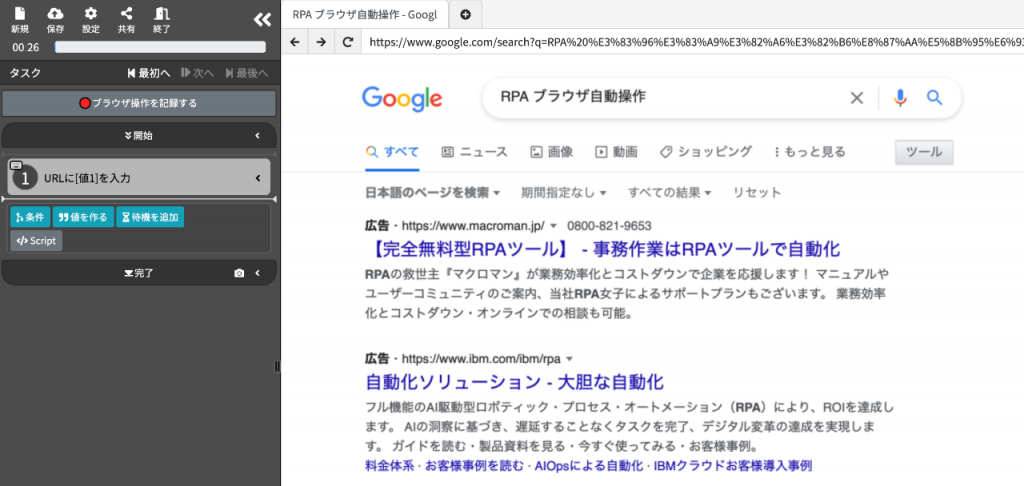This screenshot has height=486, width=1024.
Task: Go back with the browser back arrow
Action: [x=295, y=42]
